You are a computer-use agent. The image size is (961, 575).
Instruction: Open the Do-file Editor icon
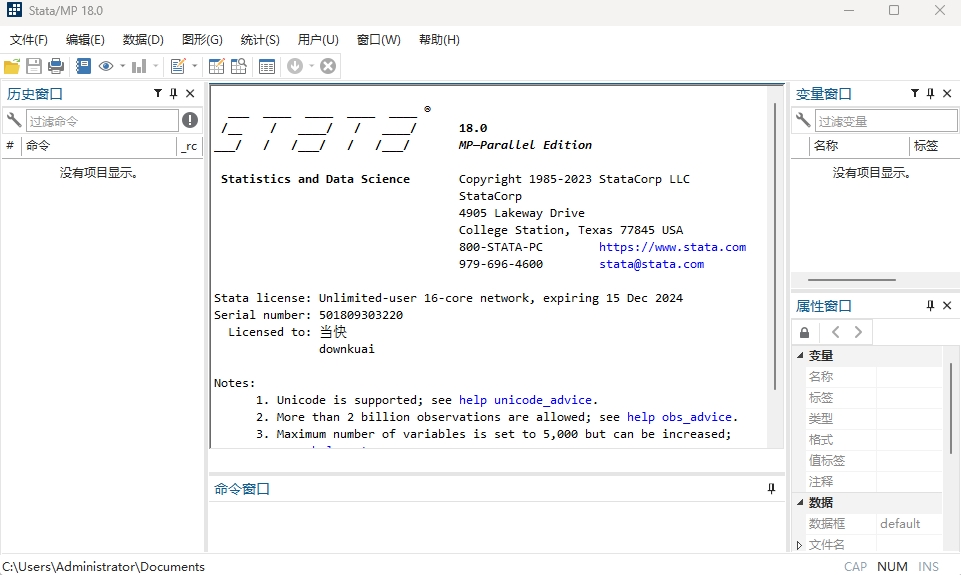[178, 66]
